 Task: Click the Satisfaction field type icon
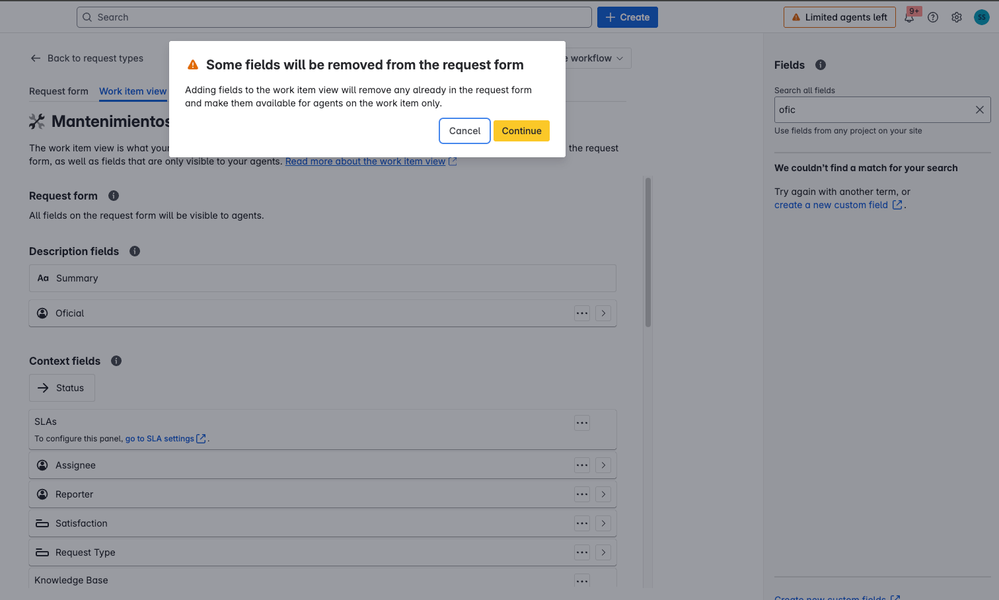(x=42, y=523)
